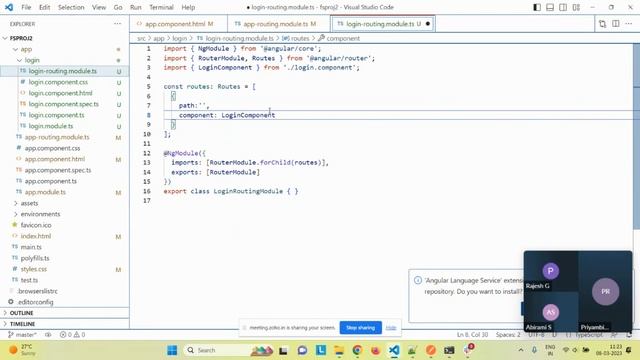Open Chrome from the taskbar
Screen dimensions: 640x360
357,350
